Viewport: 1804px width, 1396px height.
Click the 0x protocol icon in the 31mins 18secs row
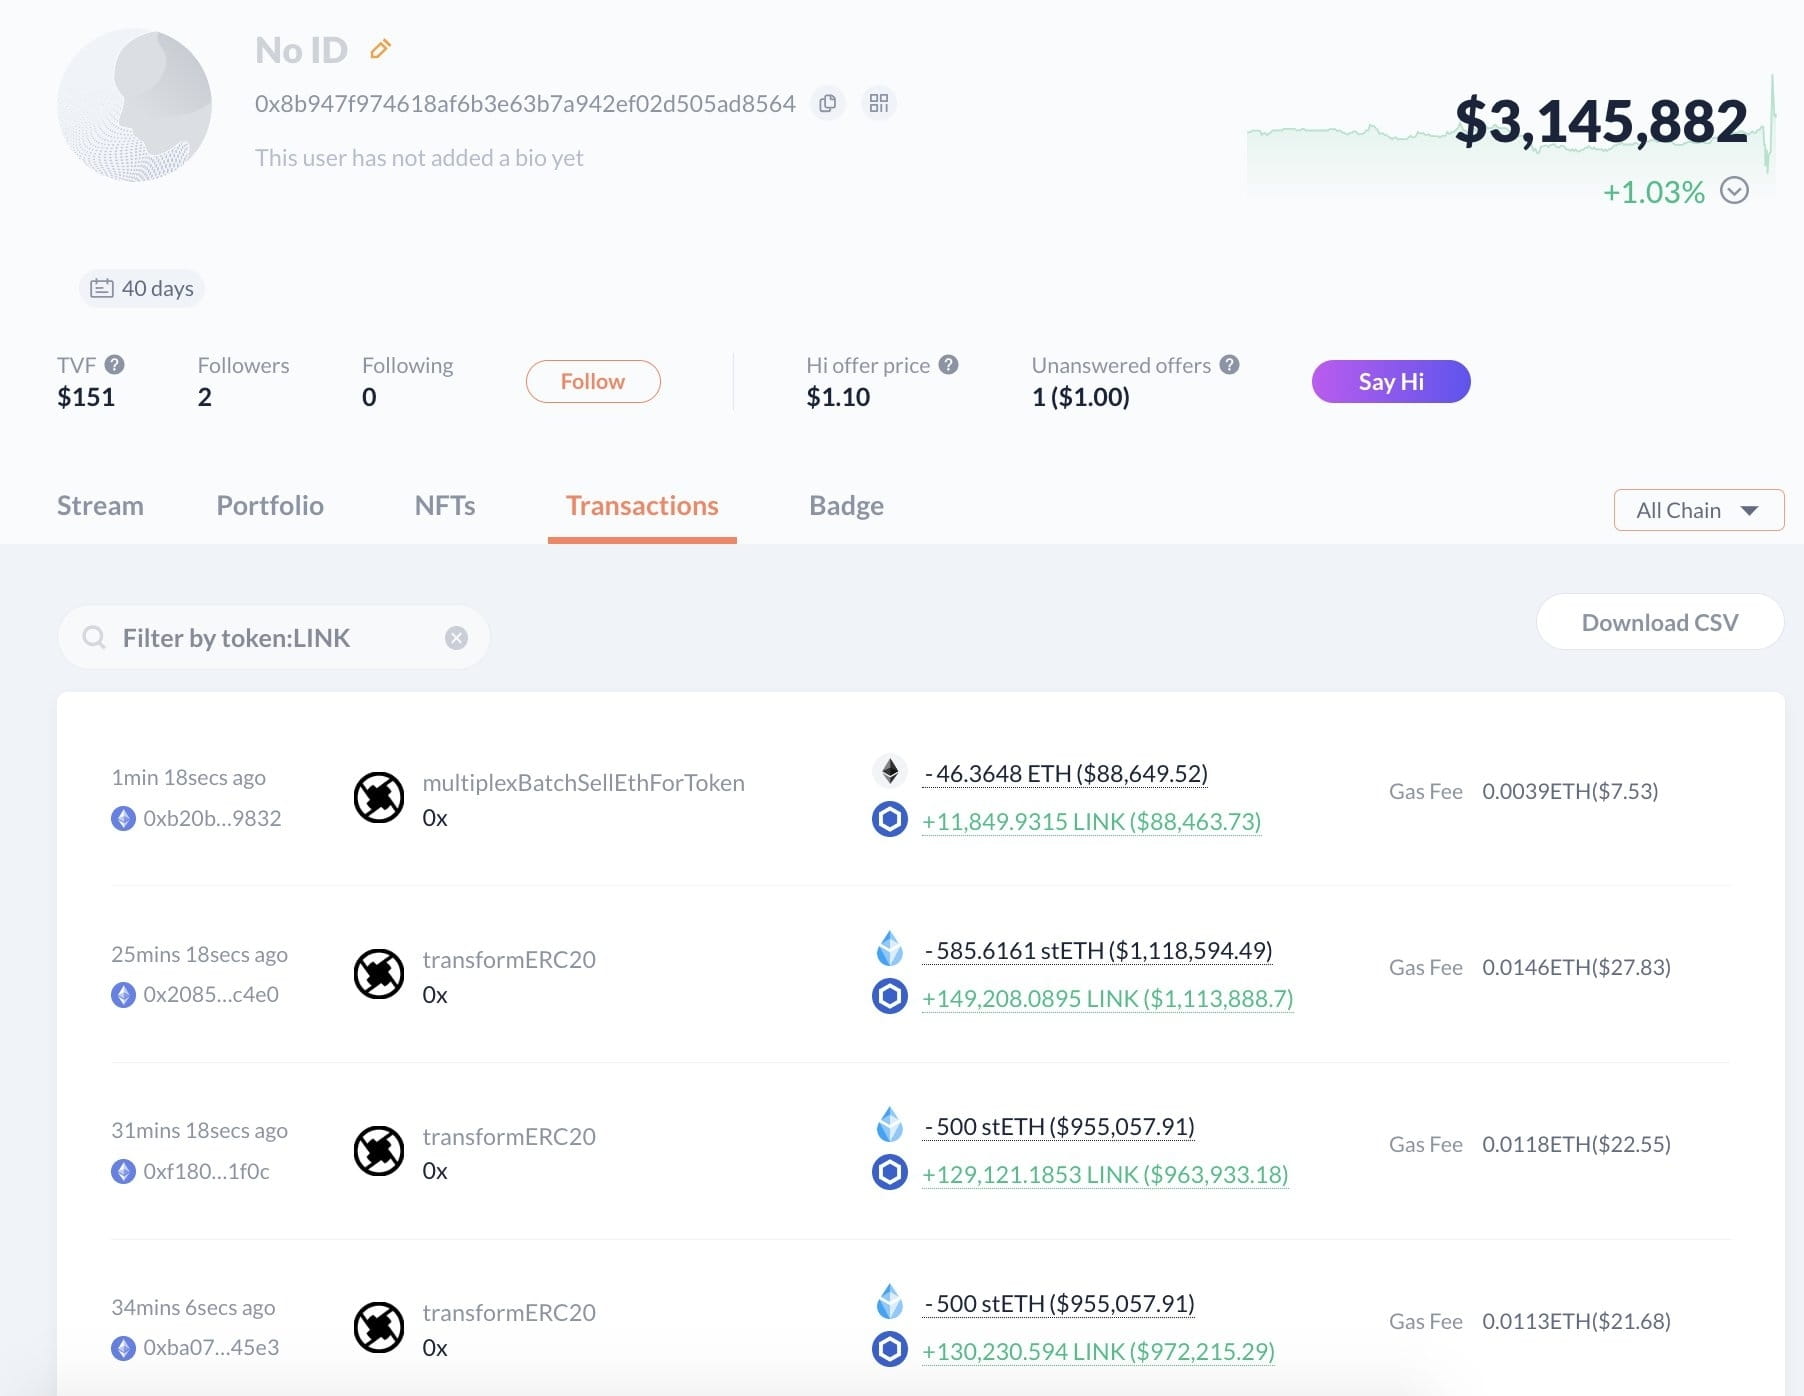(x=379, y=1150)
